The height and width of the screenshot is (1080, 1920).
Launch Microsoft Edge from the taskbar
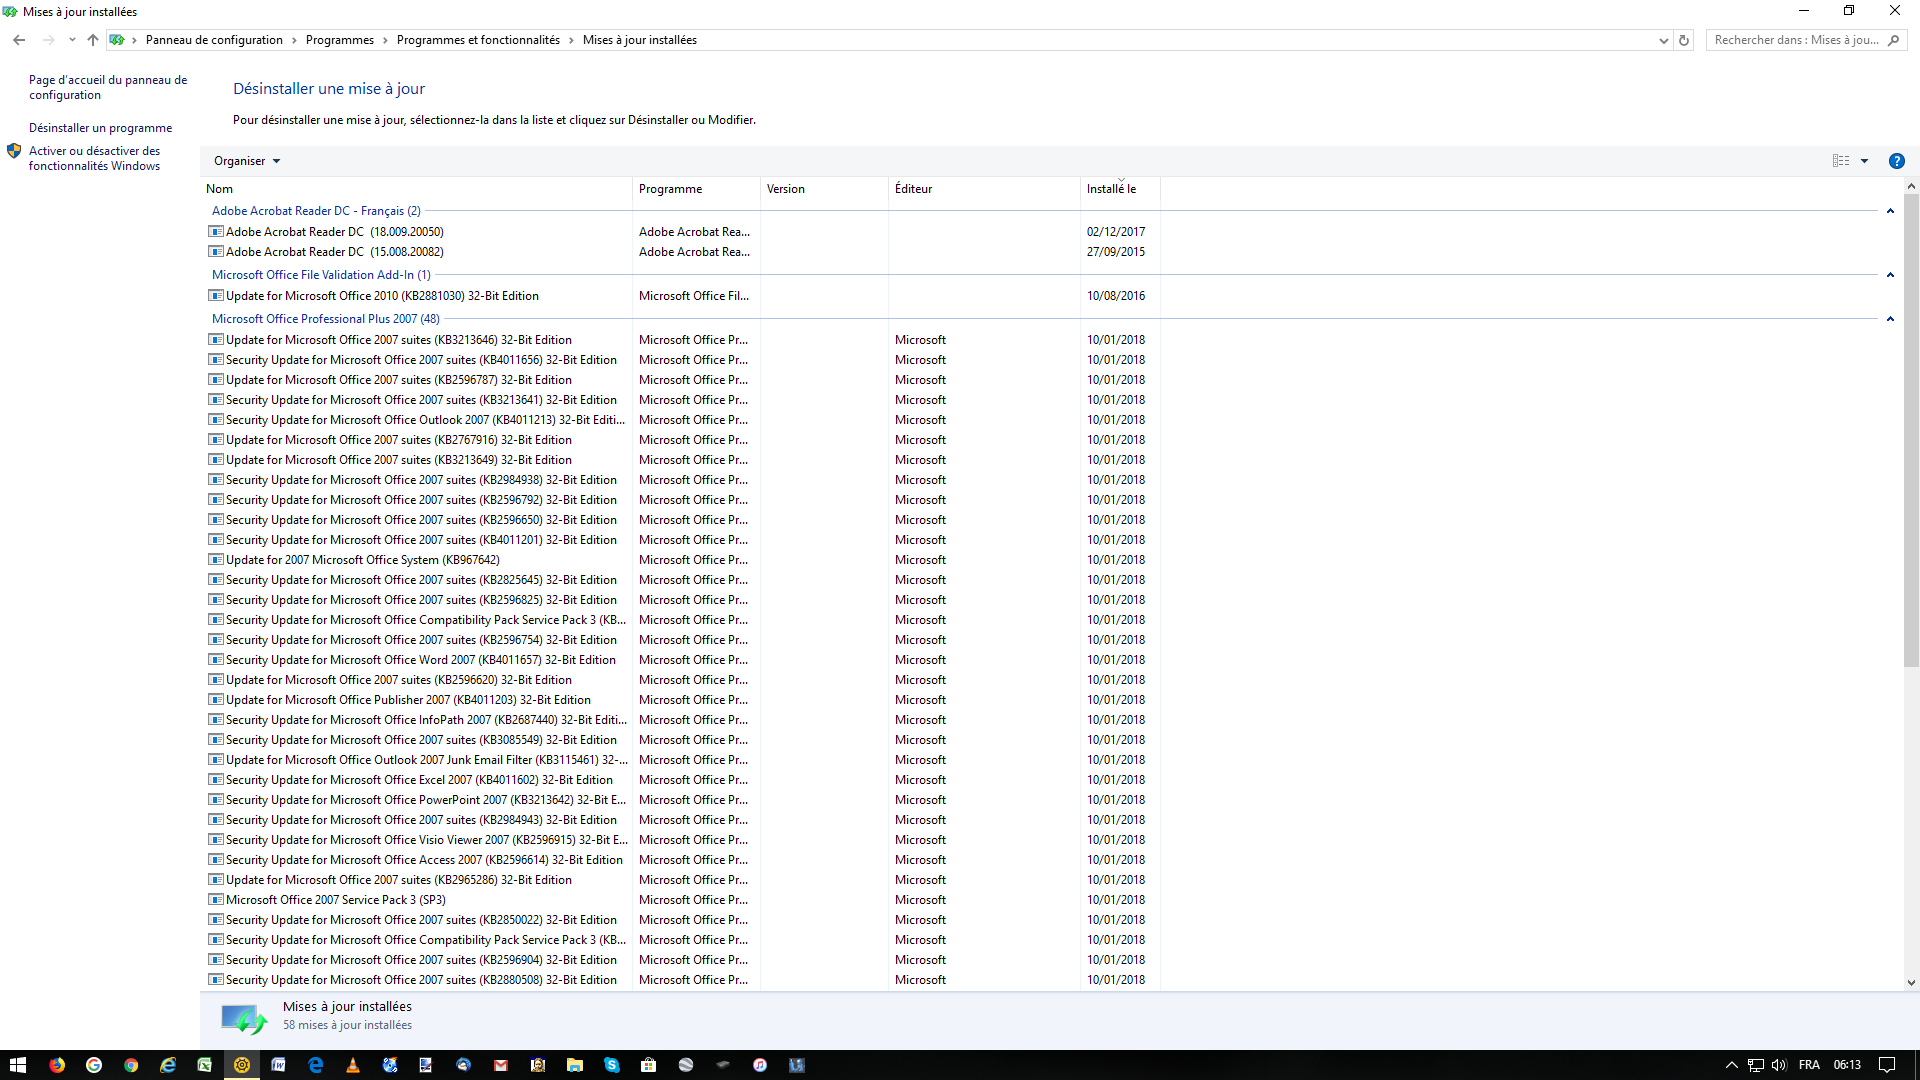[x=316, y=1065]
